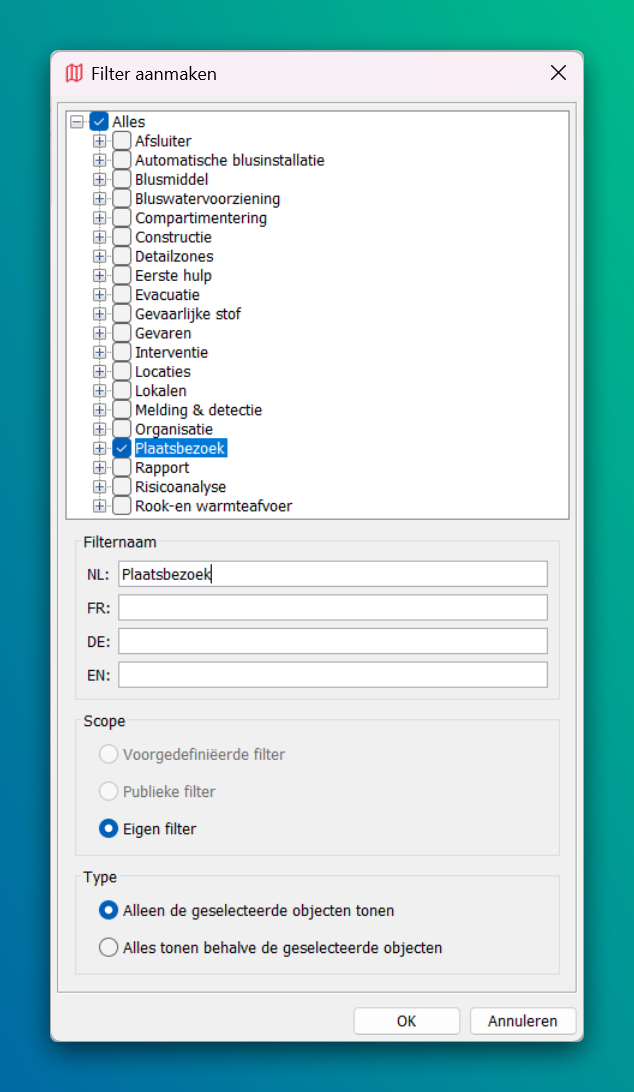Select the Eigen filter radio option
Screen dimensions: 634x1092
(108, 829)
